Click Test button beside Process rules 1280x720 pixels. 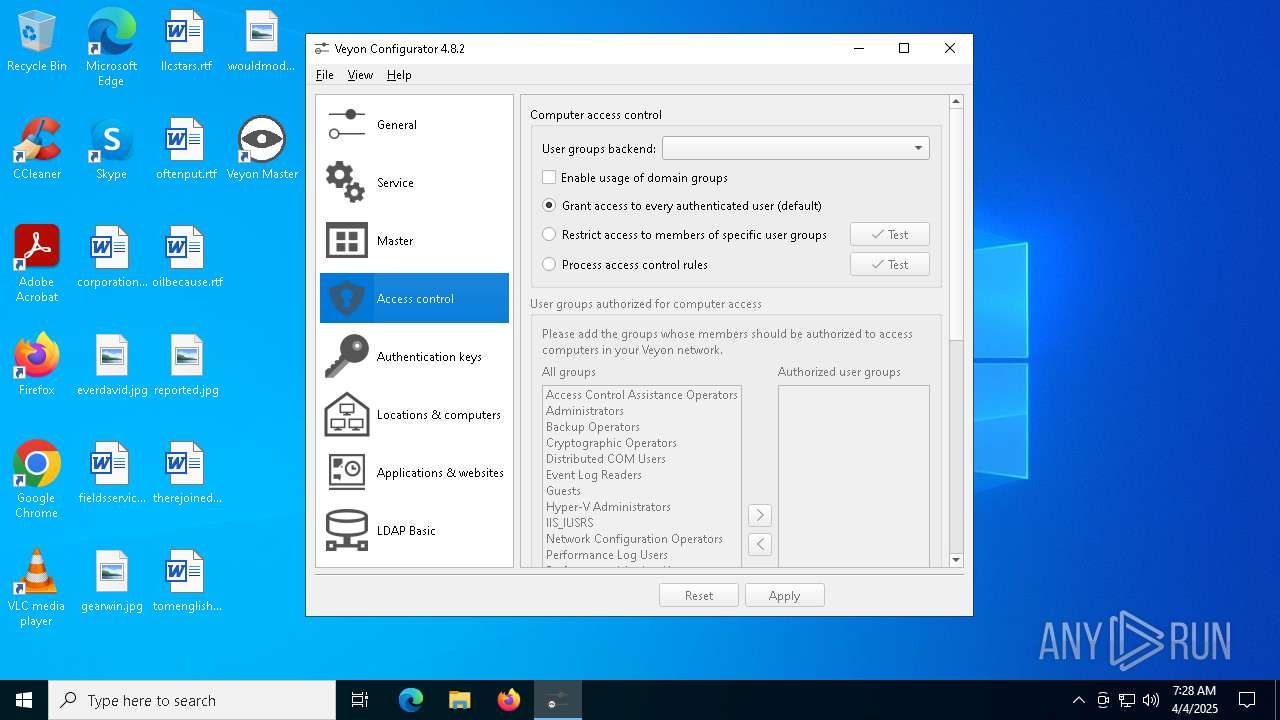click(x=890, y=265)
